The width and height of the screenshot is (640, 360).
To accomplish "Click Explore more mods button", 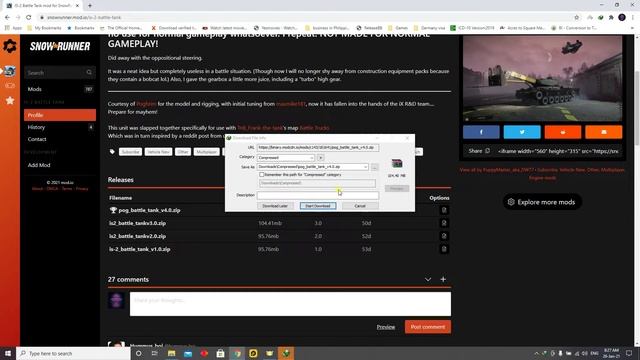I will [x=542, y=202].
